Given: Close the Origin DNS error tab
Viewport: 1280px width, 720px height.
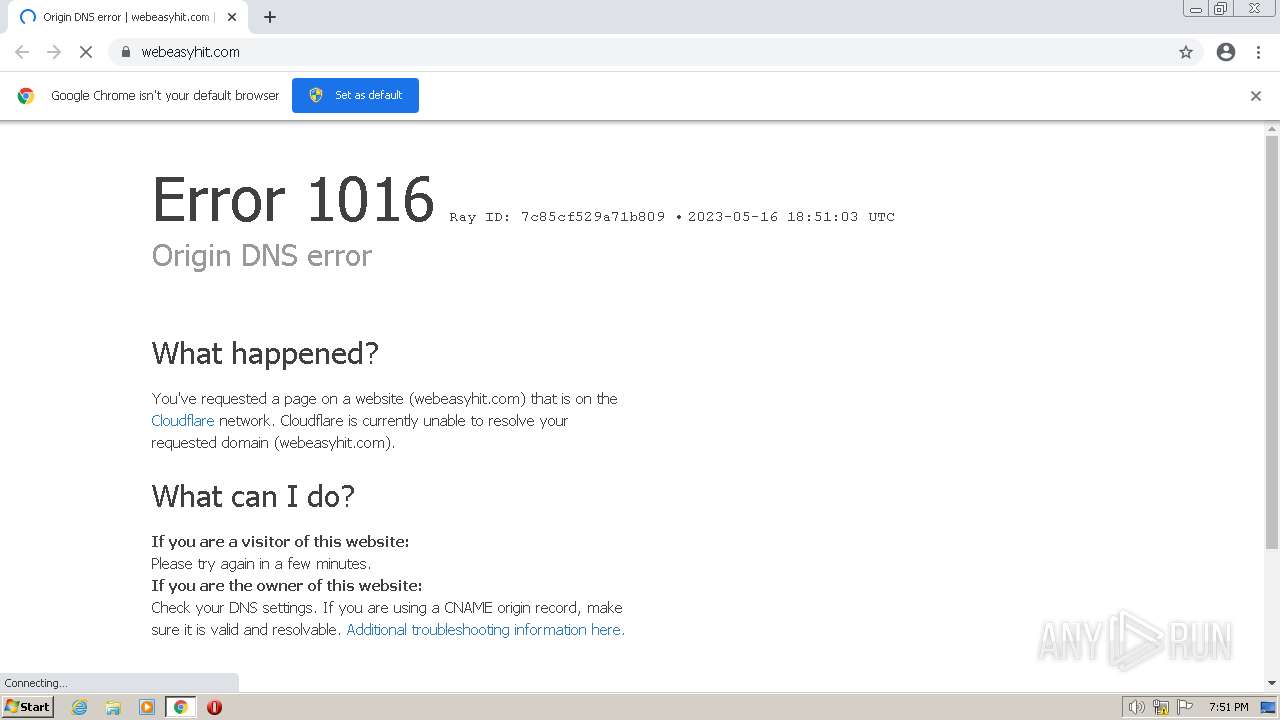Looking at the screenshot, I should [232, 17].
